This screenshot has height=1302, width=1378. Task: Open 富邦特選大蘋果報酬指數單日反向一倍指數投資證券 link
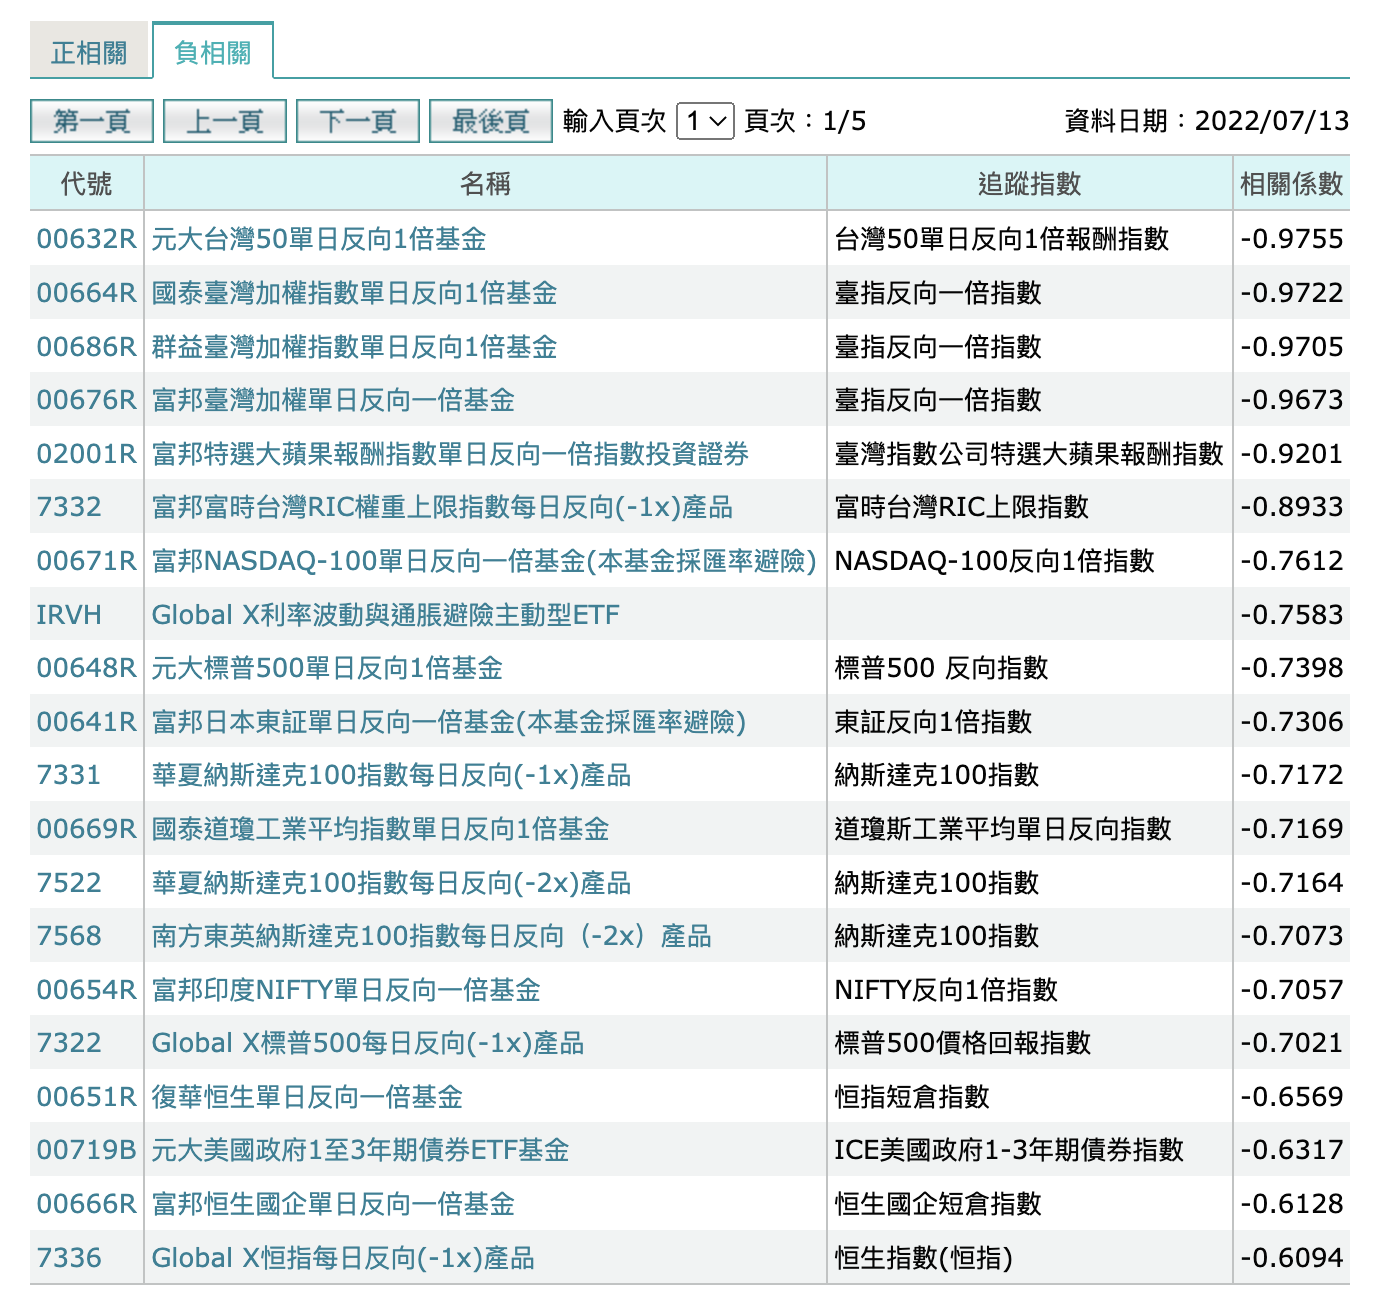click(x=450, y=454)
